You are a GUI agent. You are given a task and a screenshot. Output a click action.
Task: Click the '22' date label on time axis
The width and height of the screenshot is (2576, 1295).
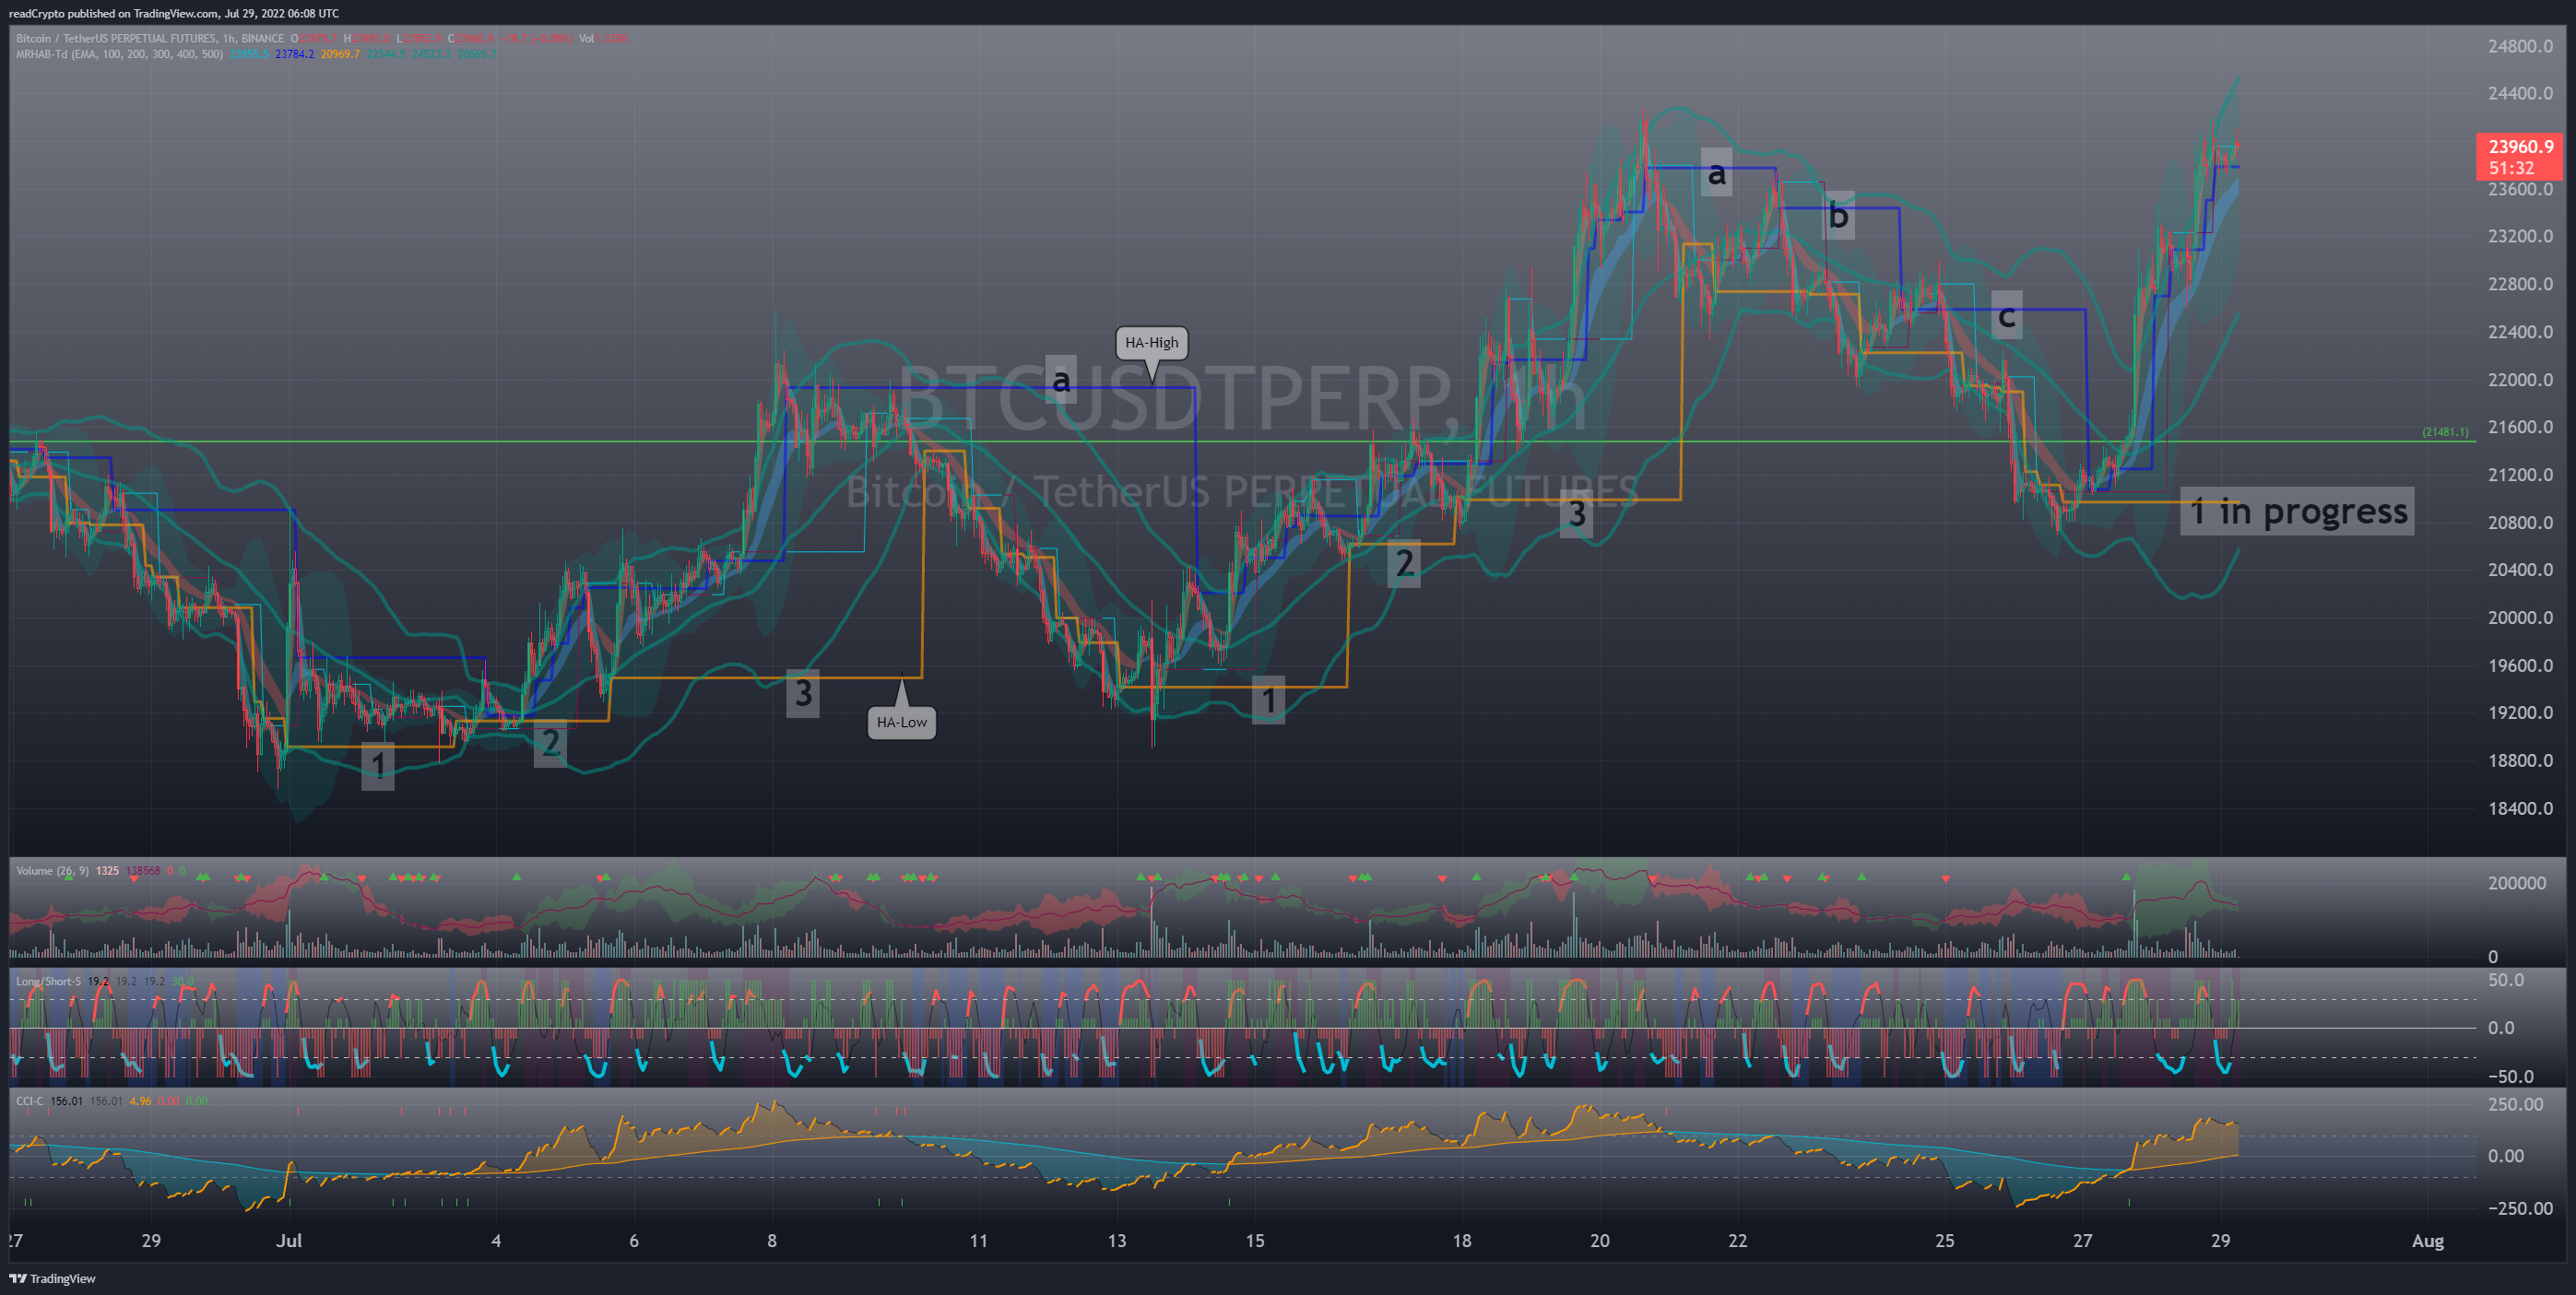click(x=1738, y=1241)
